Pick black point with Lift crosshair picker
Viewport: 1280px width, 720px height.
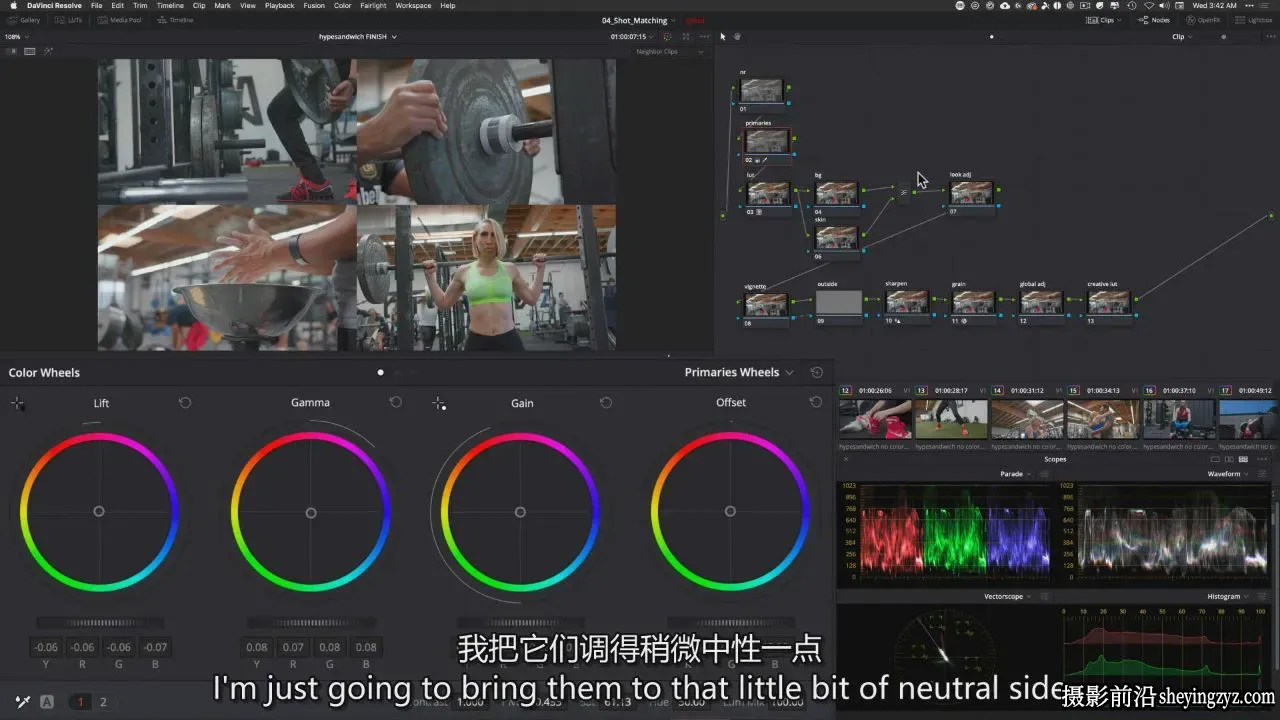(x=17, y=403)
